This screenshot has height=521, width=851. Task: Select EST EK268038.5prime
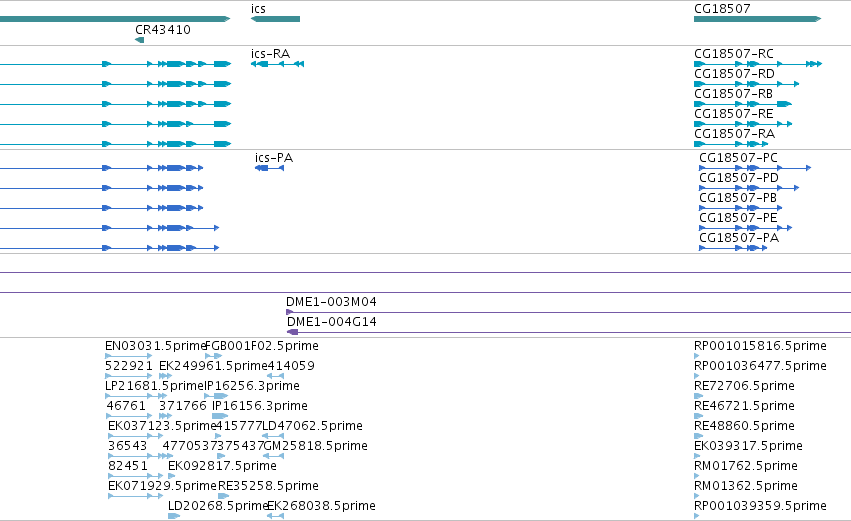coord(276,516)
